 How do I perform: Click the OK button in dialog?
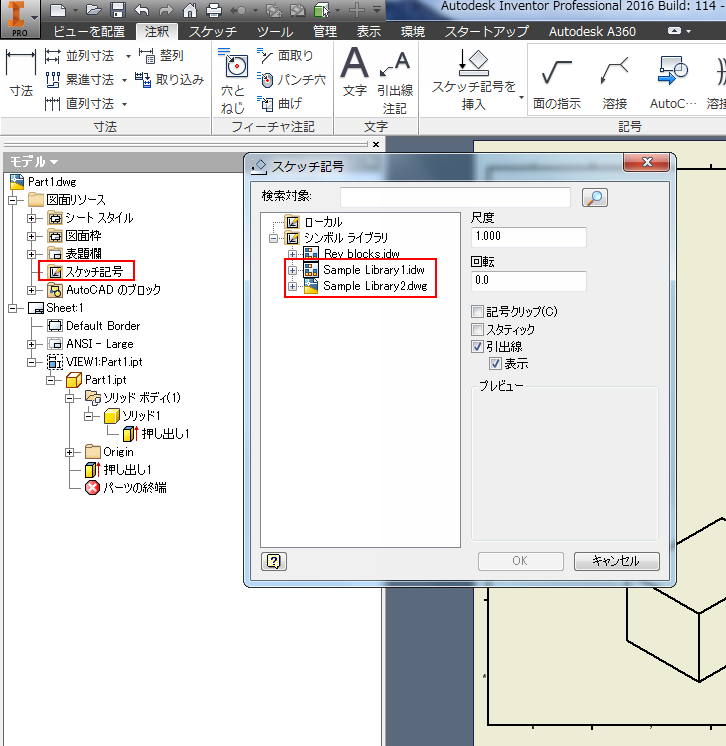pyautogui.click(x=520, y=561)
